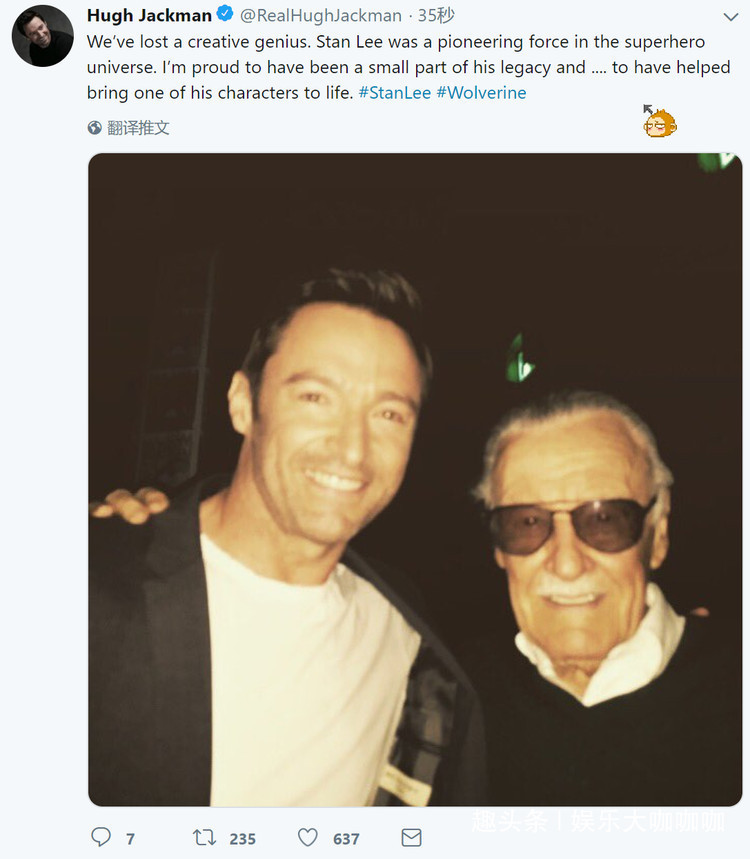Open the #StanLee hashtag
The height and width of the screenshot is (859, 750).
click(x=393, y=93)
